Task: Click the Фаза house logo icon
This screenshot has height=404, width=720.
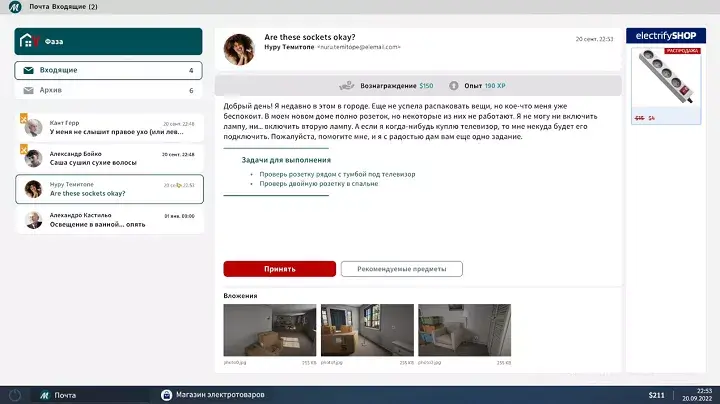Action: pyautogui.click(x=30, y=41)
